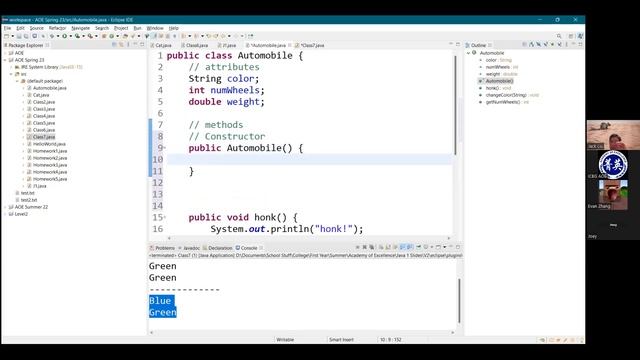Click the Open Perspective icon
Image resolution: width=640 pixels, height=360 pixels.
[x=571, y=36]
